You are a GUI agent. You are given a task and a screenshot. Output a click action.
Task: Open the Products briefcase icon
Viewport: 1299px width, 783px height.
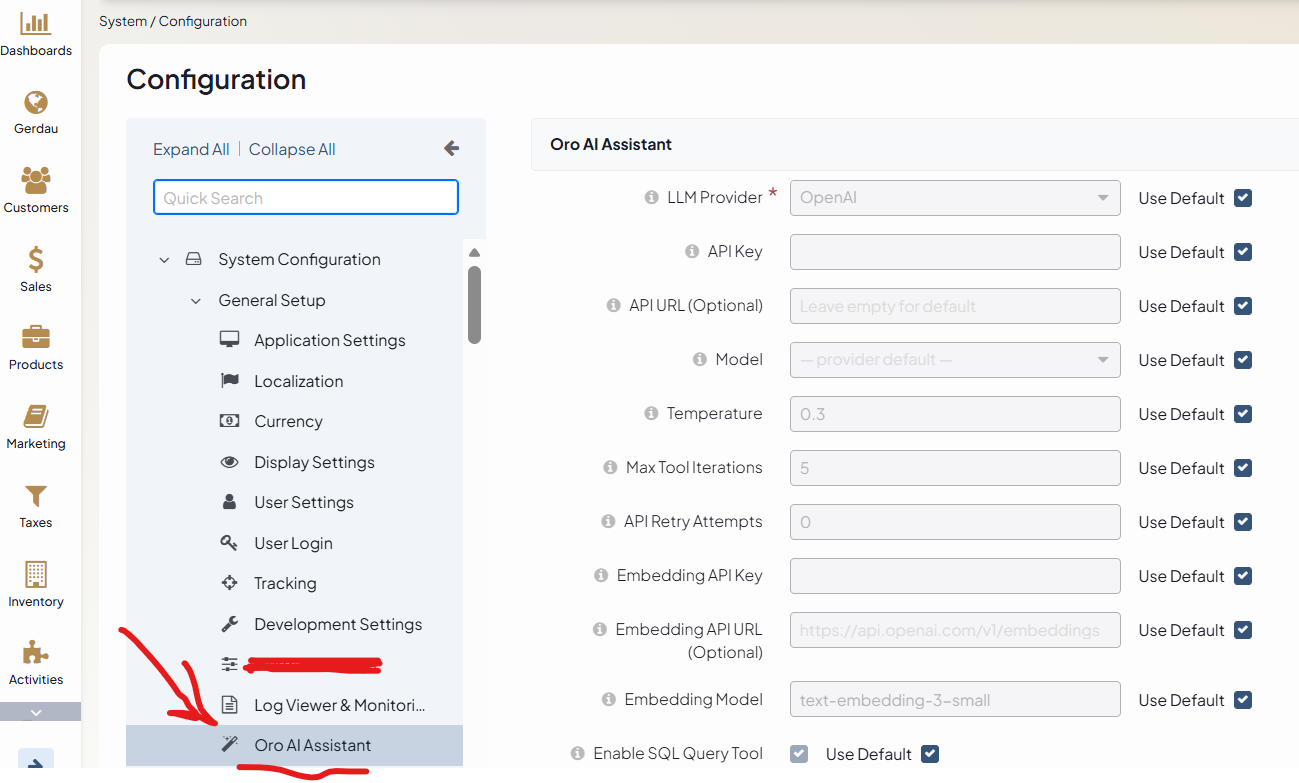pyautogui.click(x=36, y=338)
